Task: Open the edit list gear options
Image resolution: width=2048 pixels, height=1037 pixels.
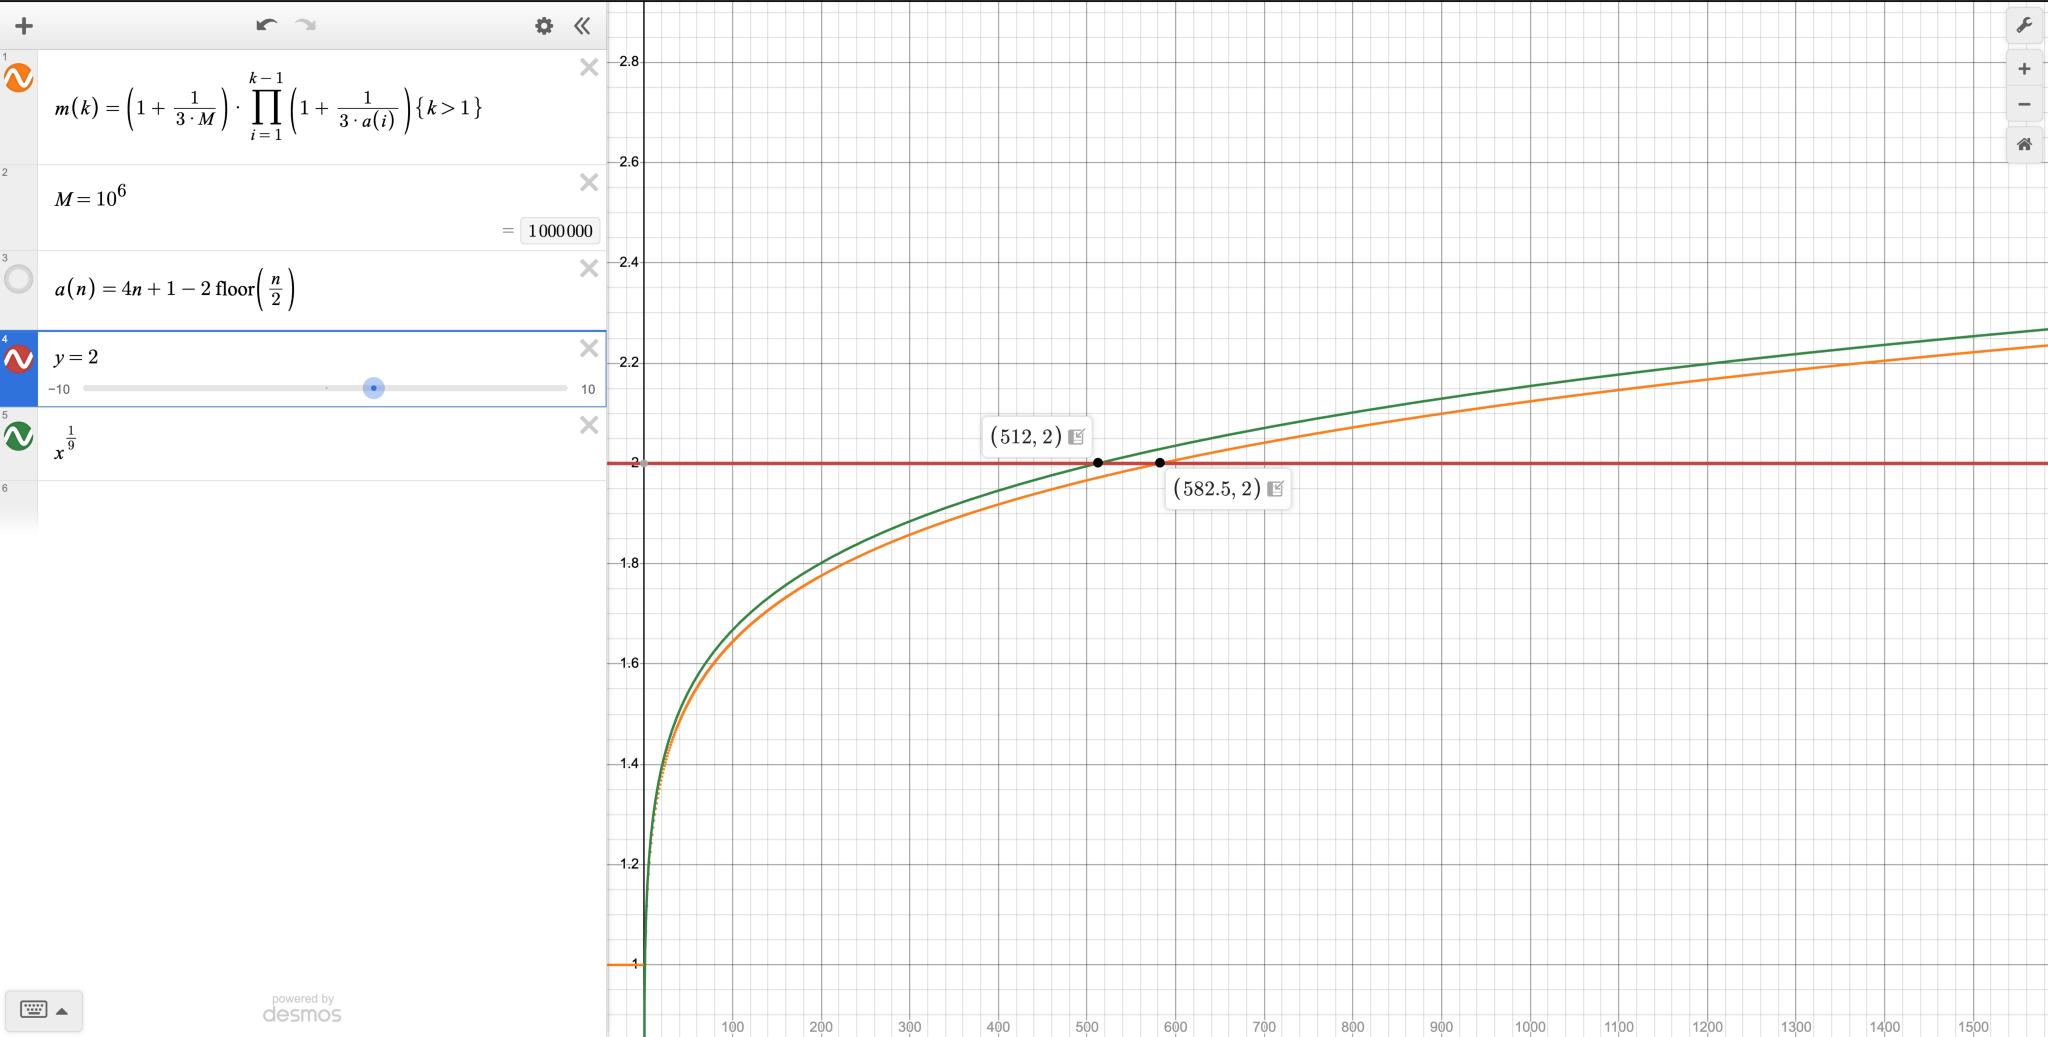Action: coord(544,26)
